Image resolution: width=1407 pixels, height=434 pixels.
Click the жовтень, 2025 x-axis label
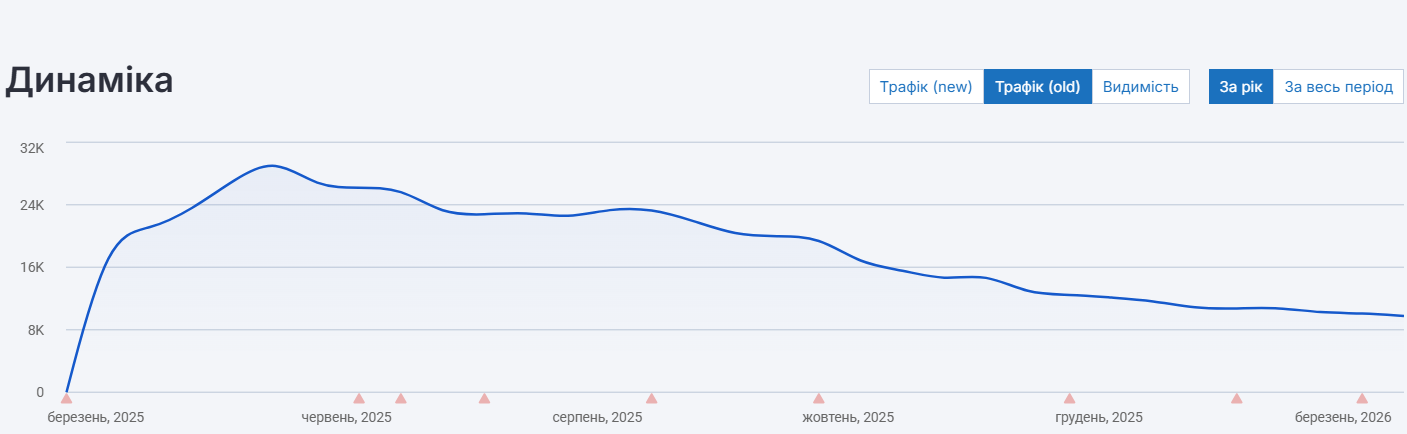pos(848,417)
